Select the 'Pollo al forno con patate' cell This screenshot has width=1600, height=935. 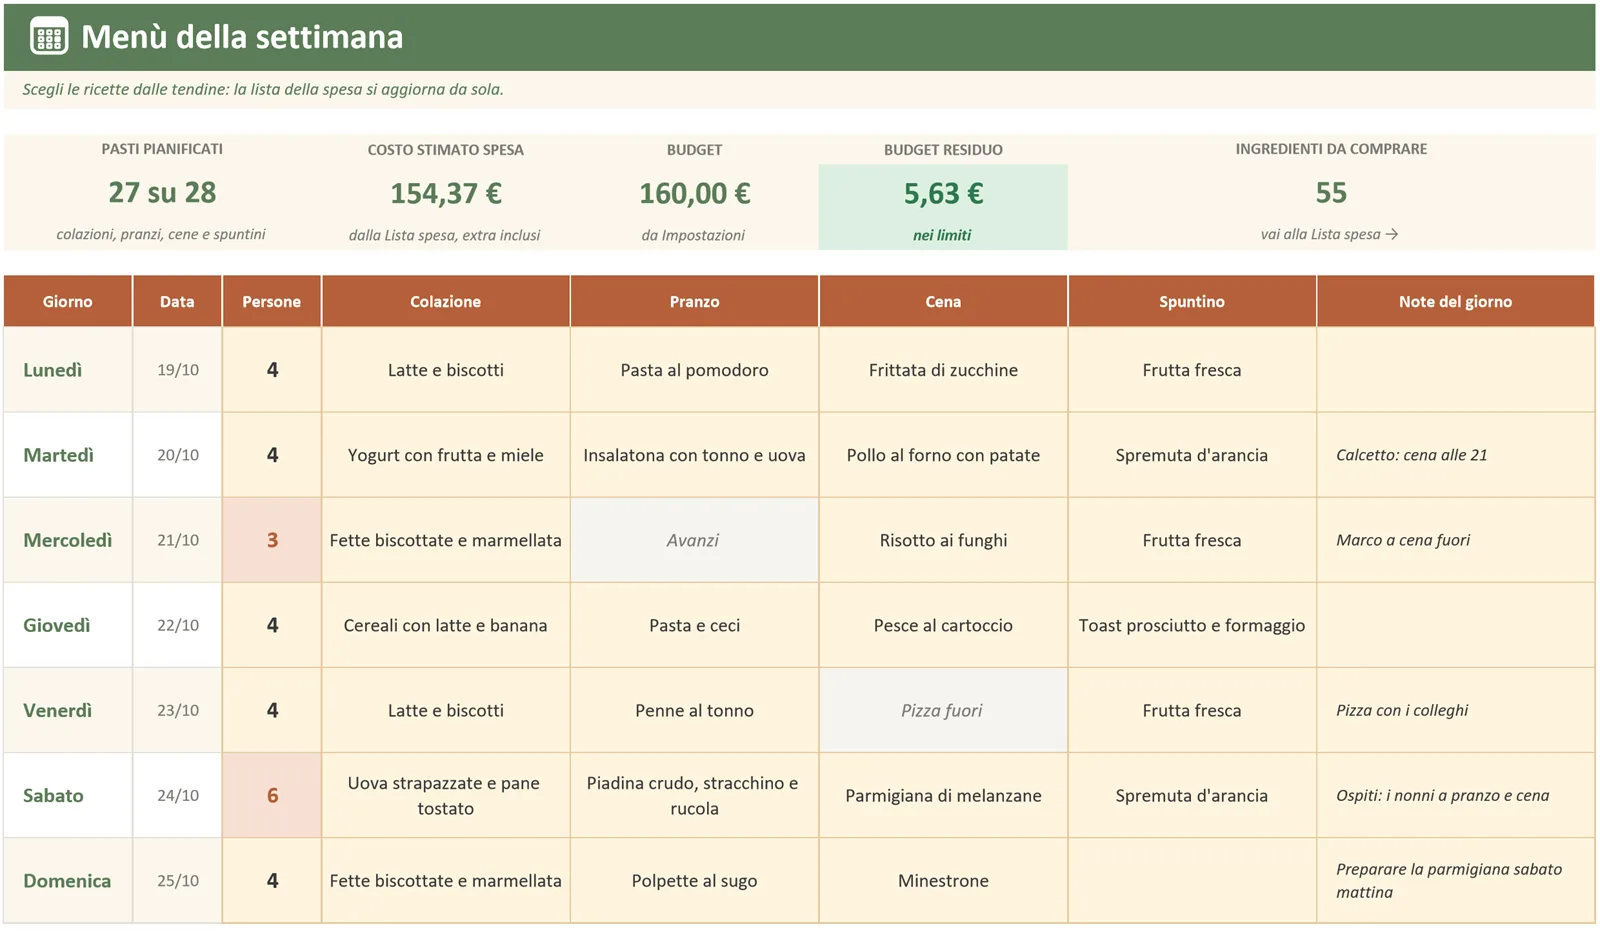[943, 455]
